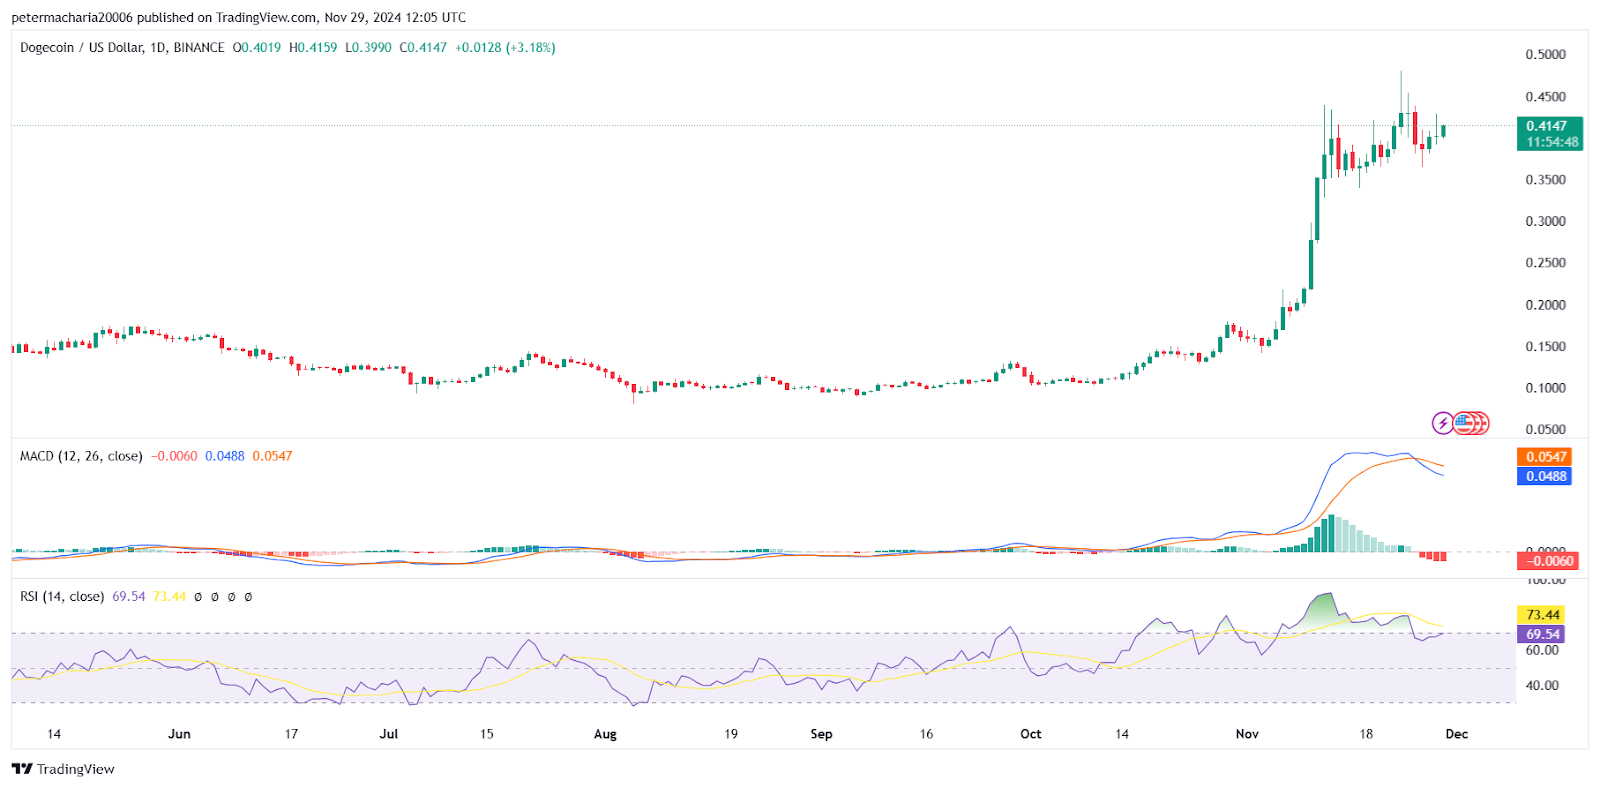The image size is (1600, 788).
Task: Select the RSI (14, close) legend title
Action: tap(62, 596)
